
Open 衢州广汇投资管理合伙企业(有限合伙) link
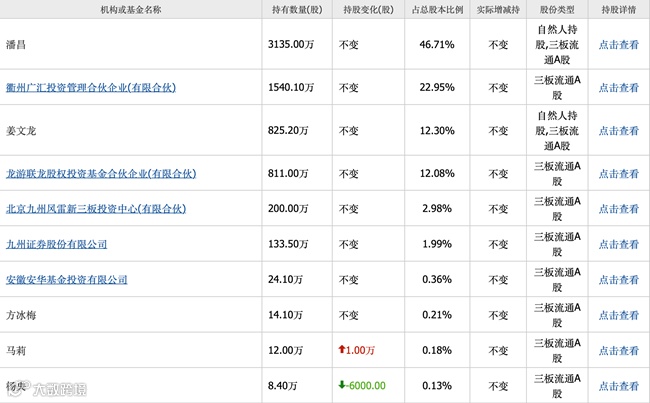(x=91, y=87)
